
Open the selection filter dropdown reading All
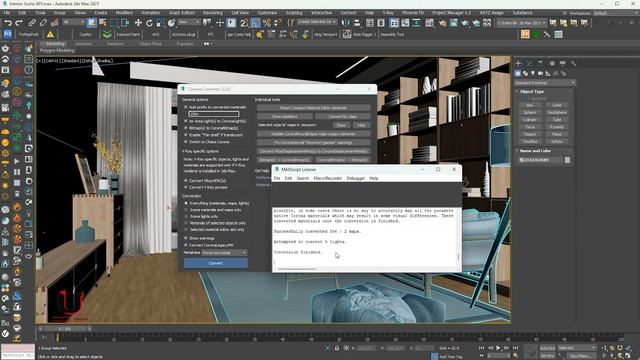(73, 22)
